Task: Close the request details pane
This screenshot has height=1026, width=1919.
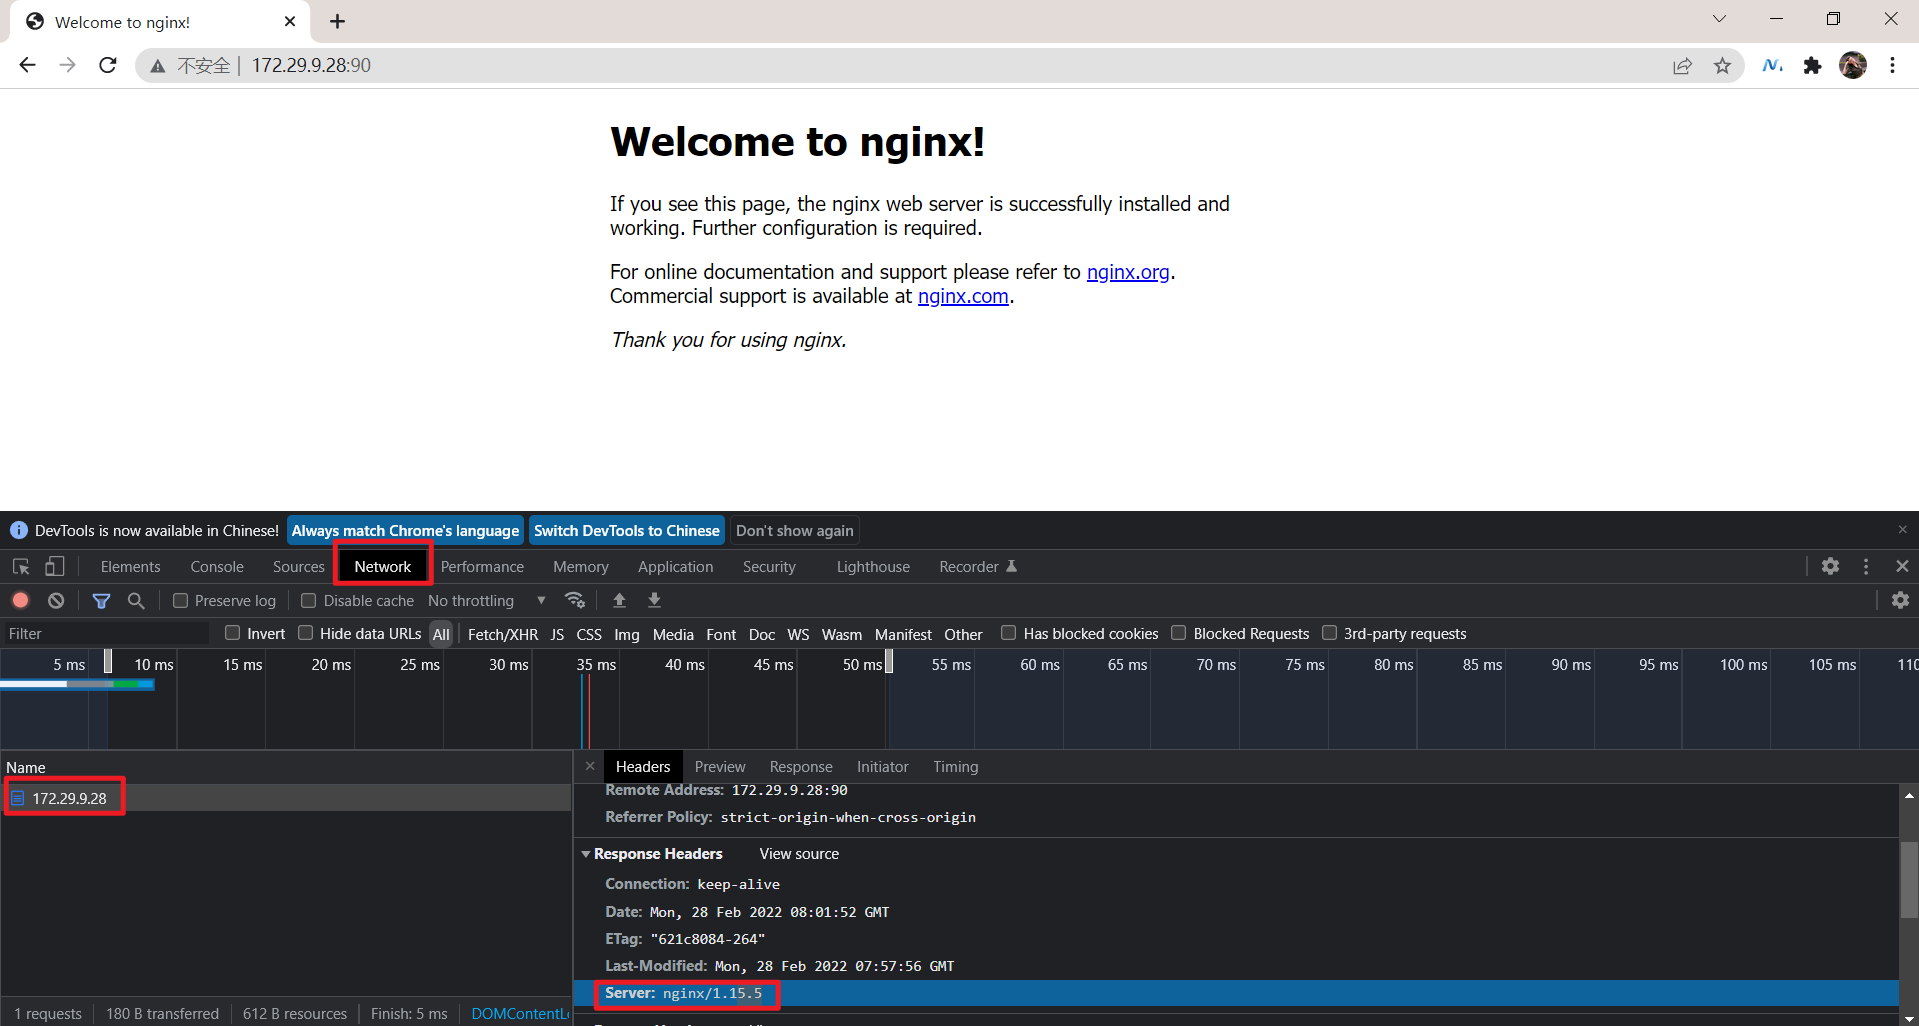Action: click(590, 766)
